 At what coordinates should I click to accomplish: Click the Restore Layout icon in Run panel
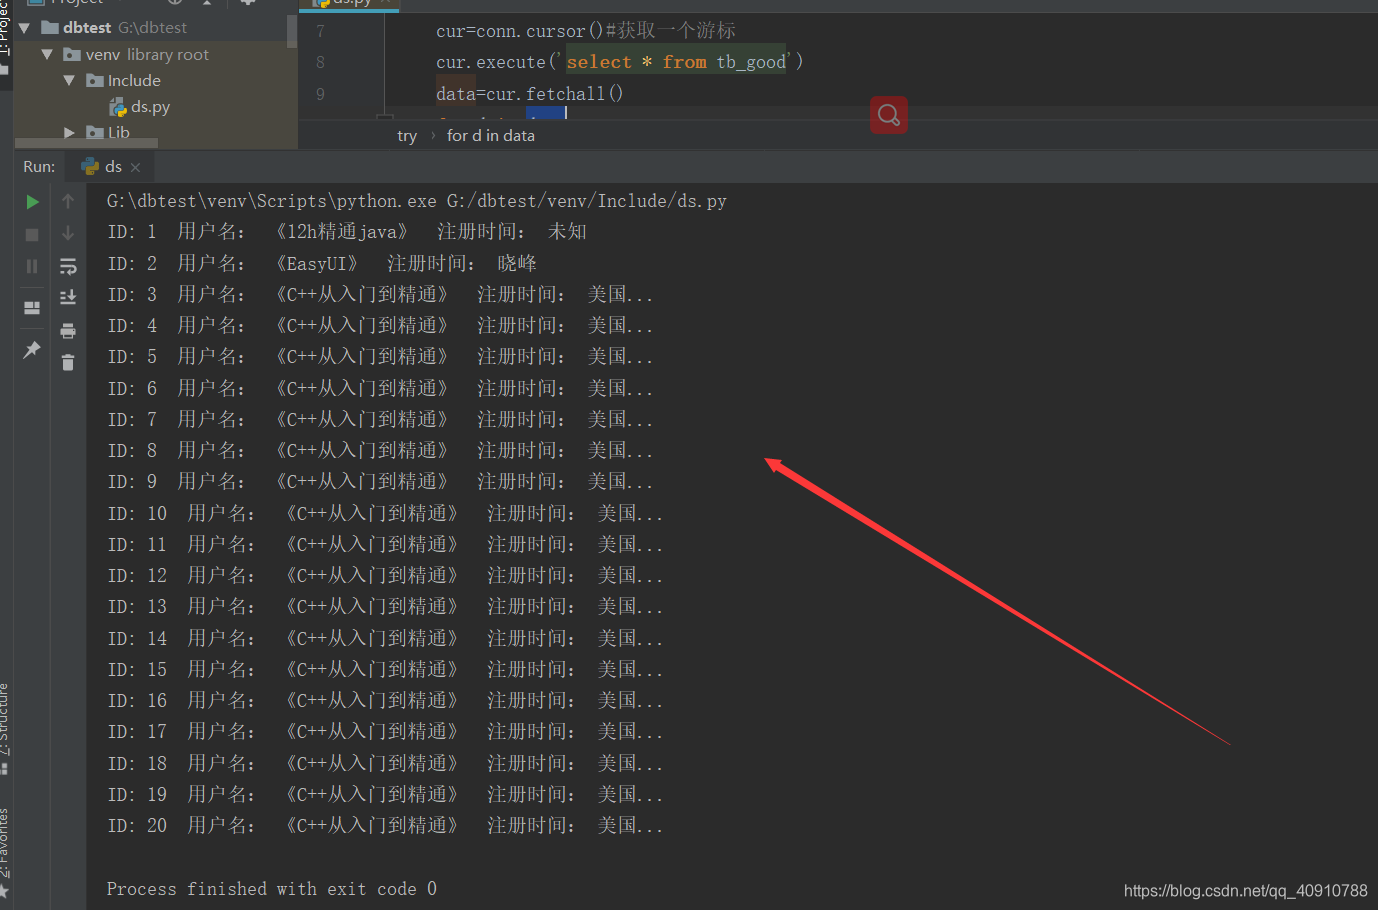coord(32,308)
